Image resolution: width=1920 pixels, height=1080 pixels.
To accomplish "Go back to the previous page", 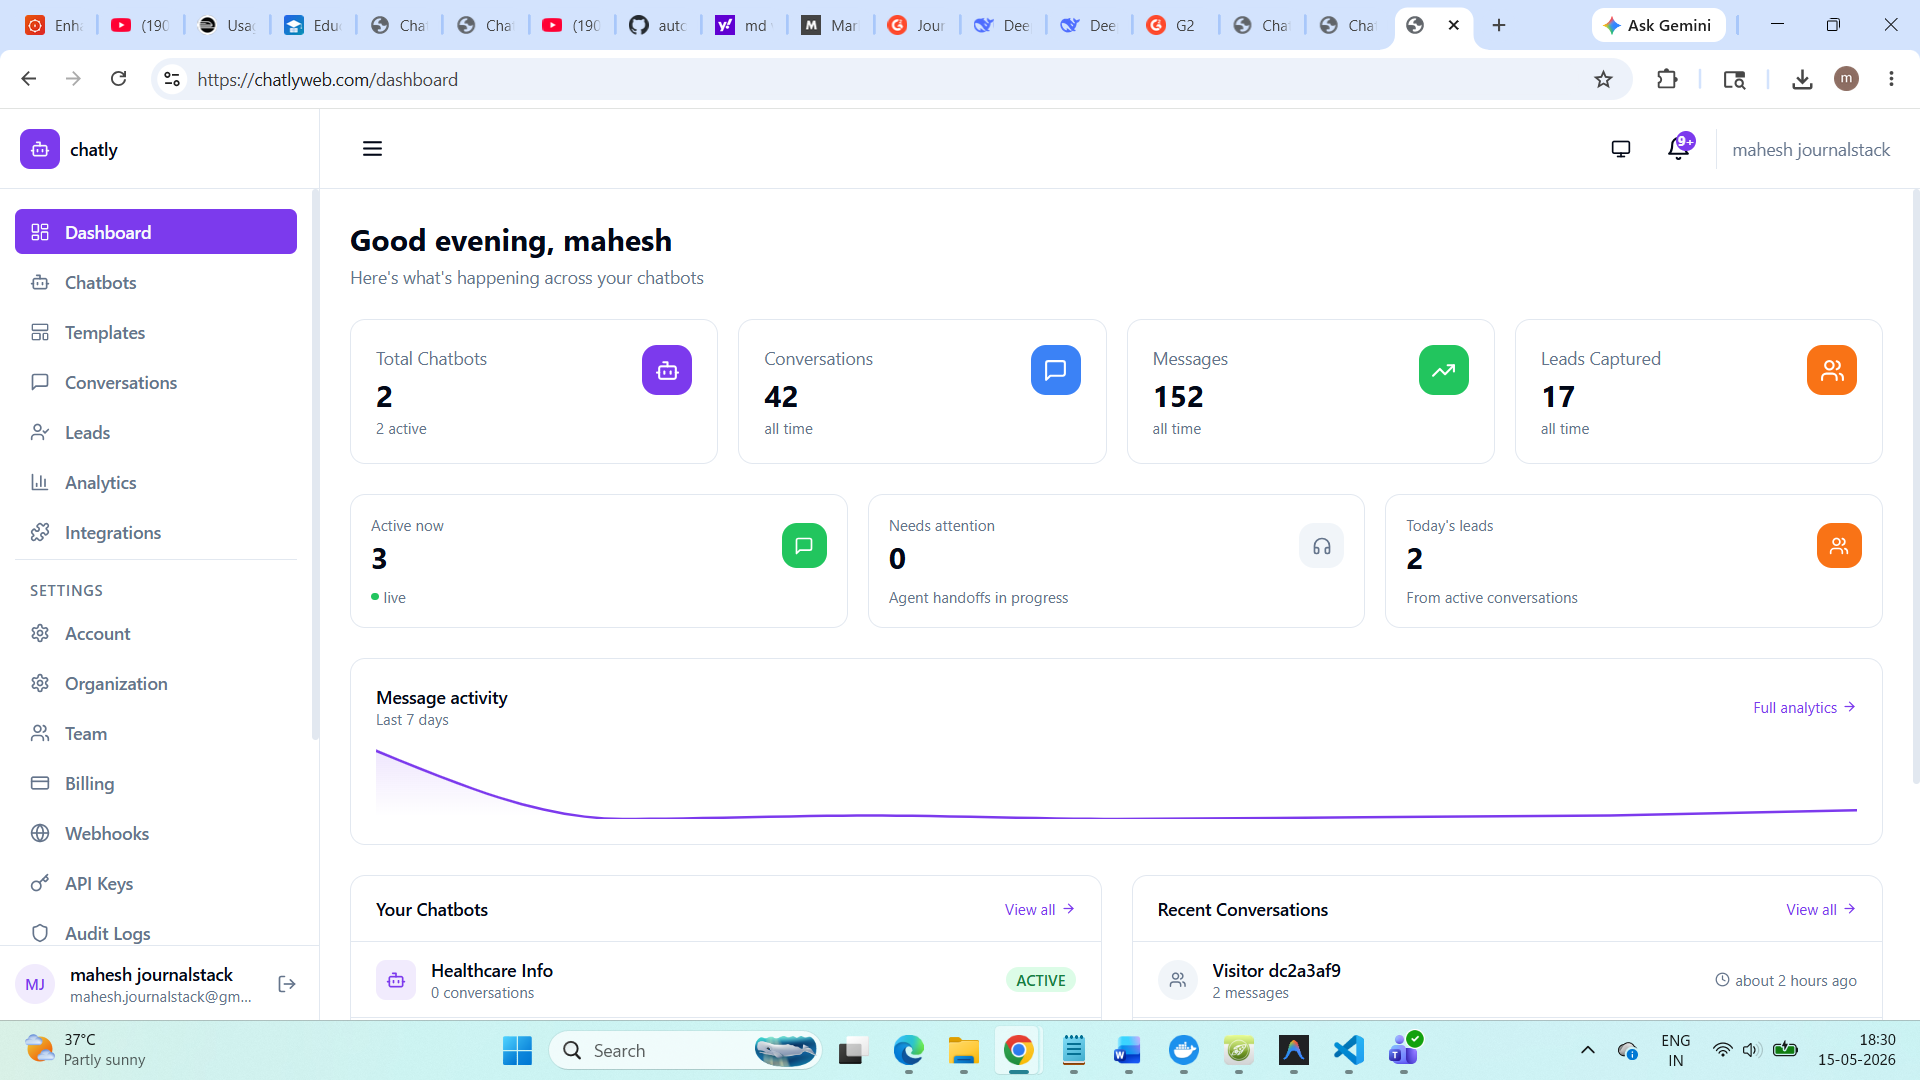I will pyautogui.click(x=29, y=79).
